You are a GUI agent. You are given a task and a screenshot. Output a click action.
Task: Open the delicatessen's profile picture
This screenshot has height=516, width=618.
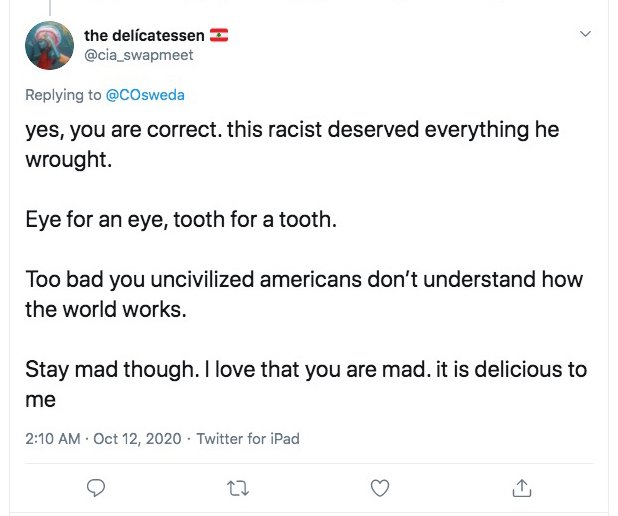[49, 45]
